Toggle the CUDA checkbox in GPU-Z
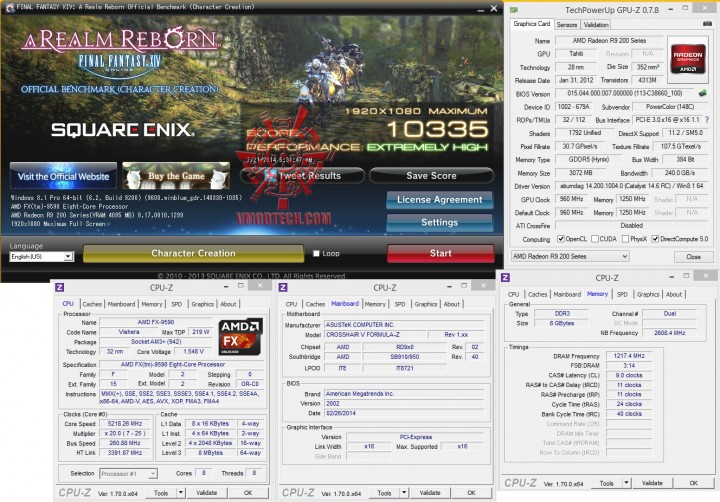 click(595, 239)
